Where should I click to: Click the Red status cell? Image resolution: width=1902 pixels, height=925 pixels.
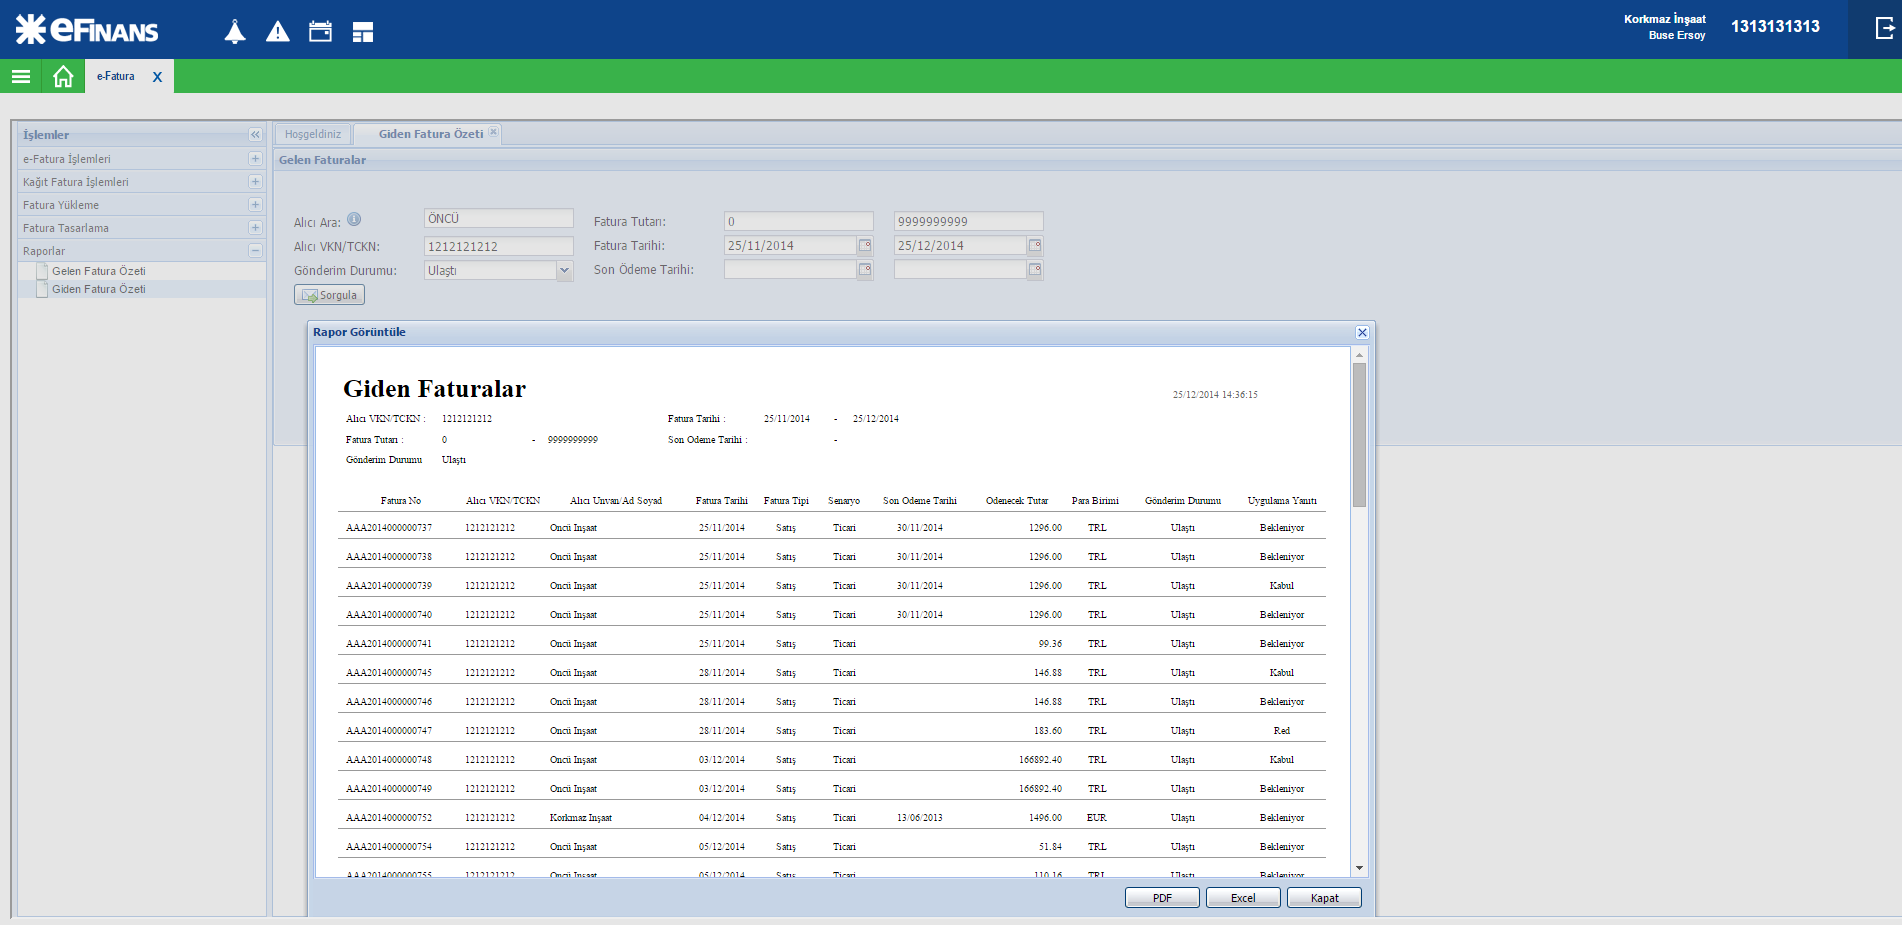point(1282,731)
